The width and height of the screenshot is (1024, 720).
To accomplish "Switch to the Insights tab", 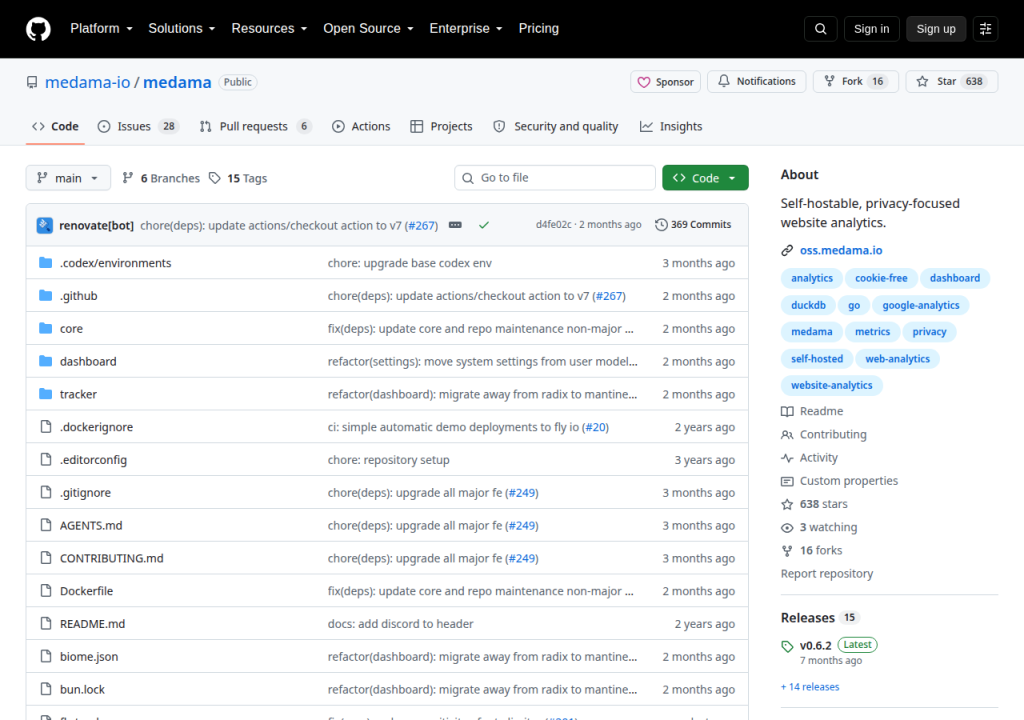I will pyautogui.click(x=671, y=126).
